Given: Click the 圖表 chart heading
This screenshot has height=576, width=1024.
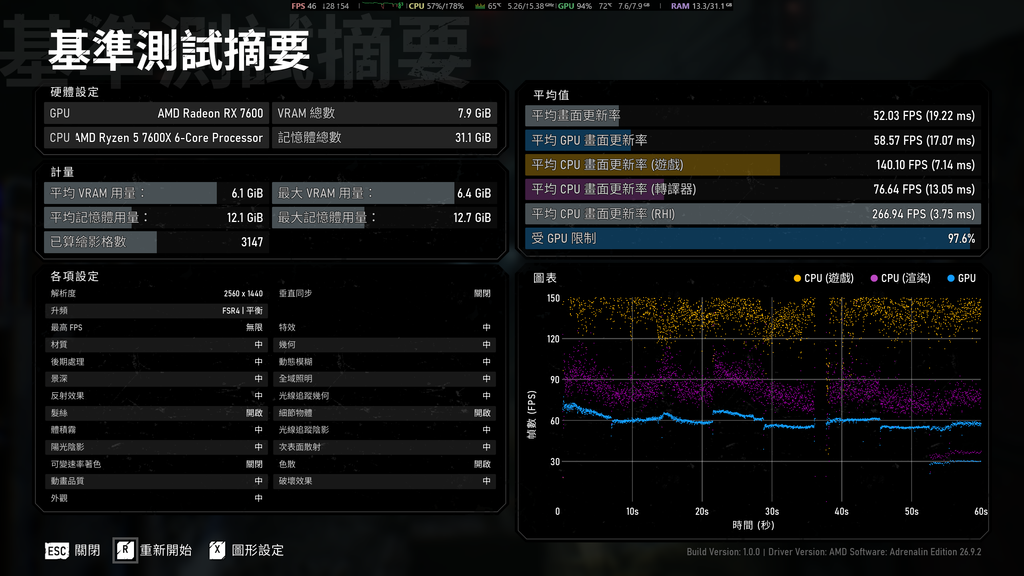Looking at the screenshot, I should coord(545,278).
